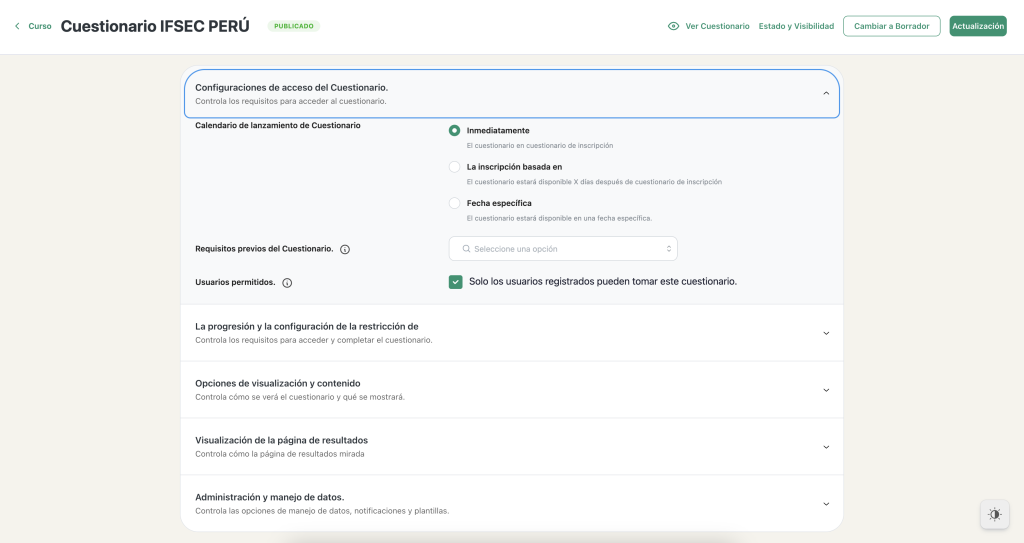The width and height of the screenshot is (1024, 543).
Task: Click the PUBLICADO status badge
Action: (x=293, y=26)
